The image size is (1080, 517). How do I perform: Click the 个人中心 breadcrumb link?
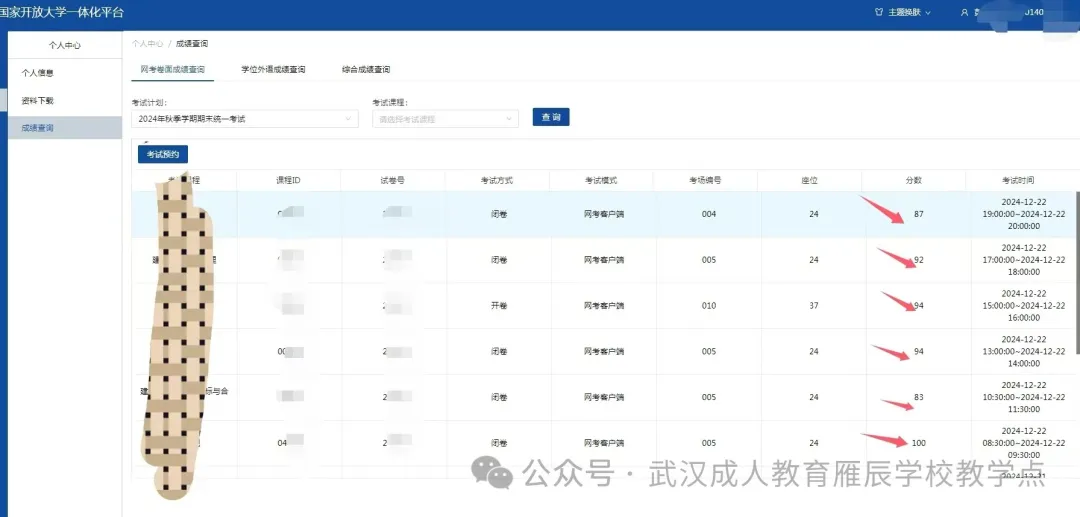pyautogui.click(x=147, y=44)
